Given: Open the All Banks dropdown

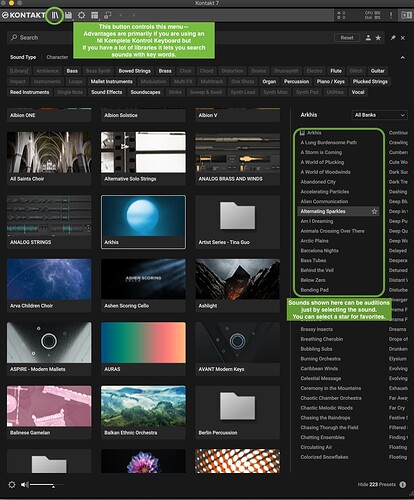Looking at the screenshot, I should [x=380, y=115].
